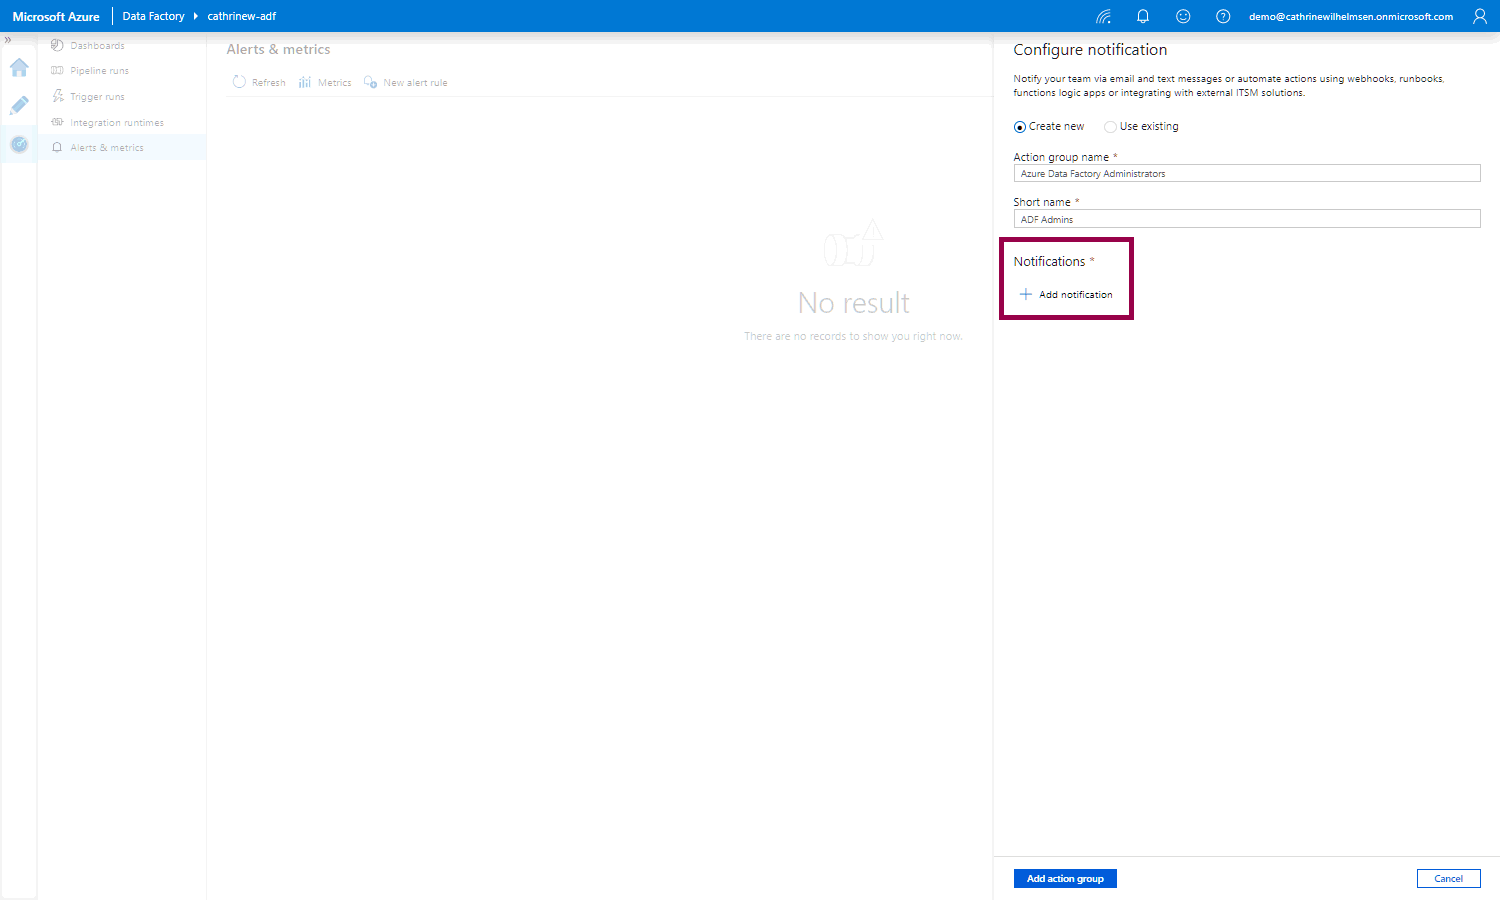This screenshot has height=900, width=1500.
Task: Open Integration runtimes menu item
Action: [116, 123]
